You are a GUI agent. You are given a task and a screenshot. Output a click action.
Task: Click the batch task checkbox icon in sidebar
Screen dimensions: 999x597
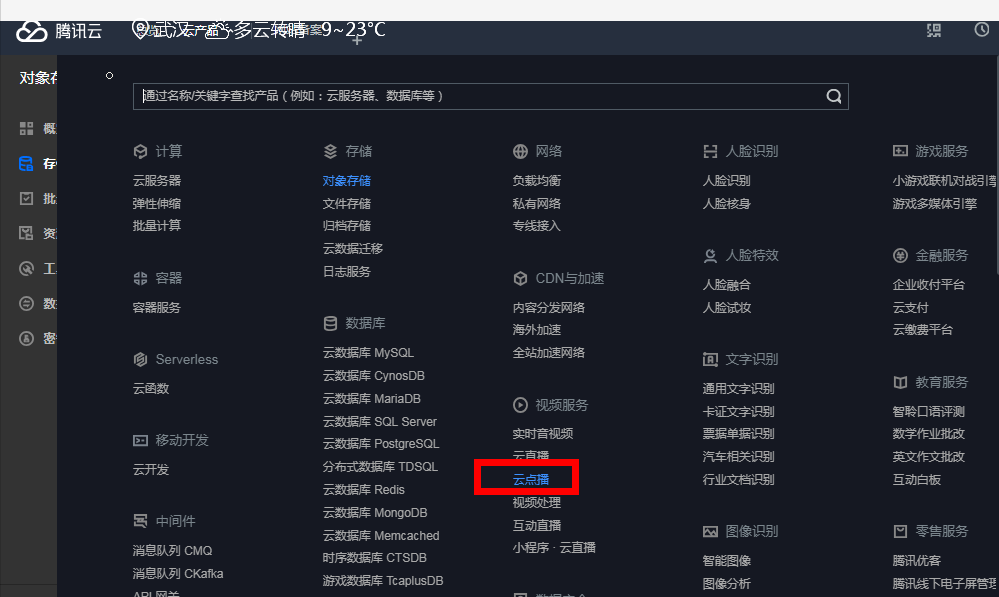click(26, 198)
